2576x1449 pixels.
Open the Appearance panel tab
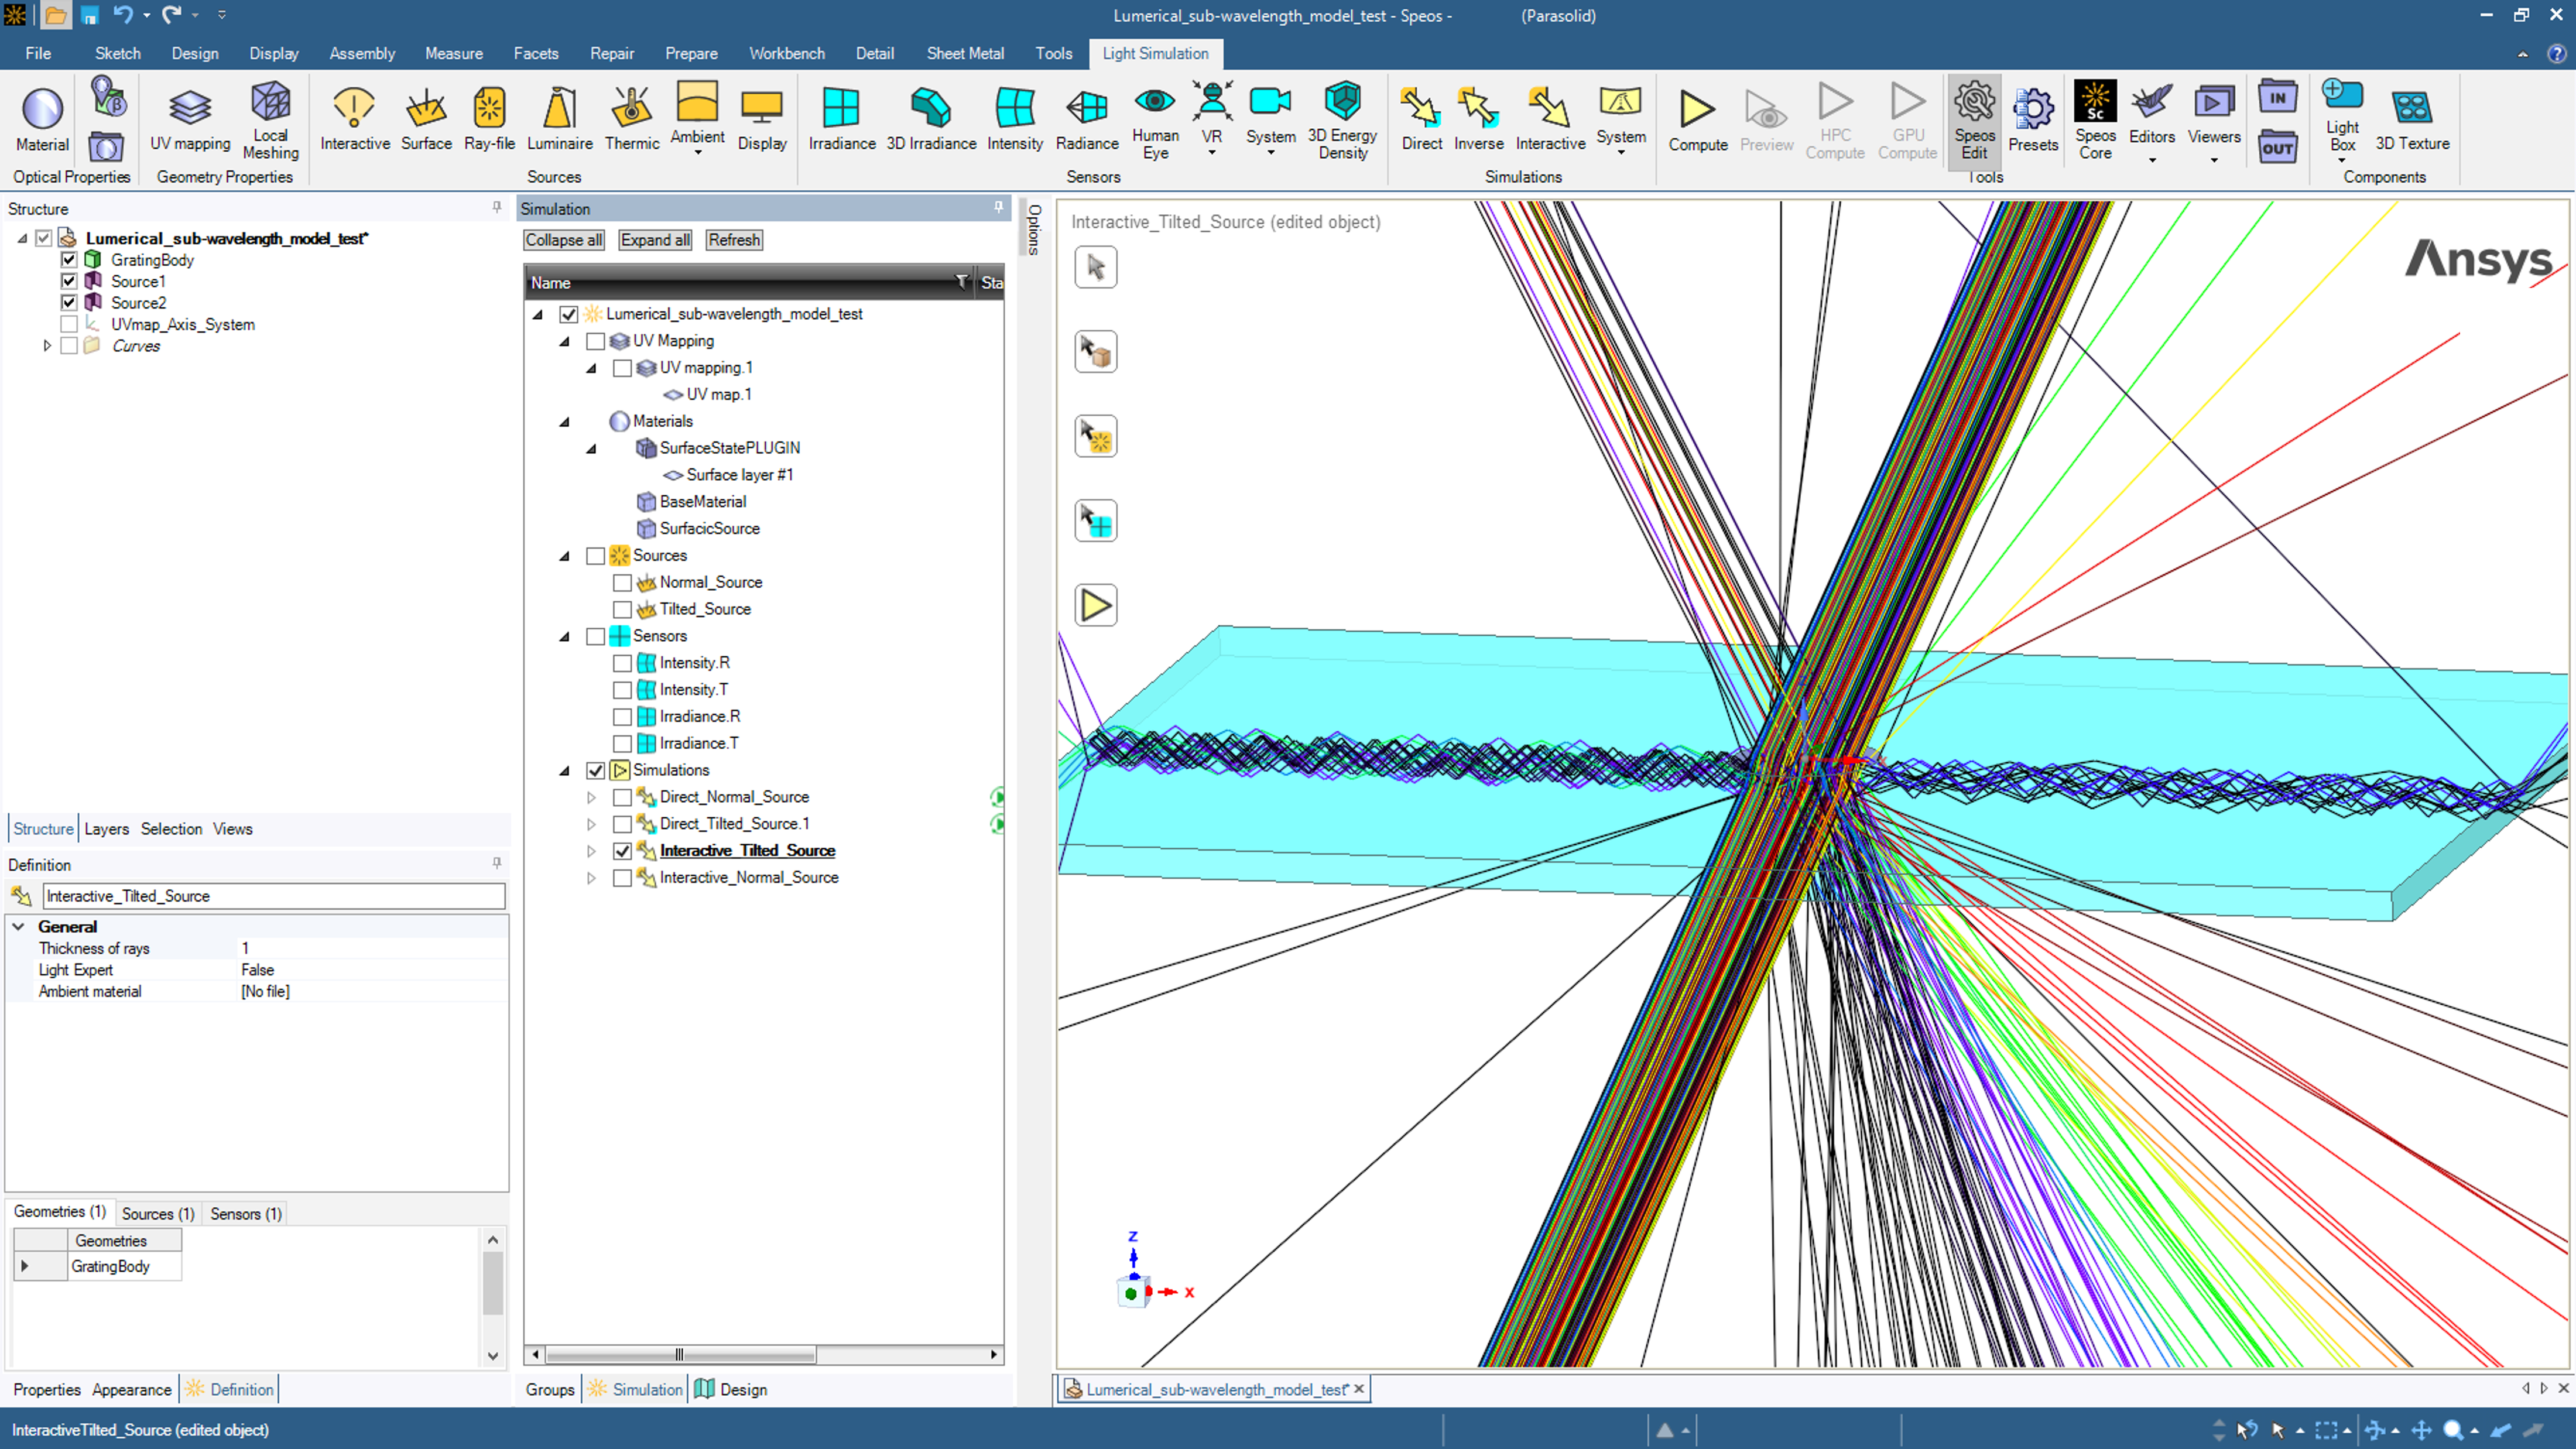point(131,1390)
